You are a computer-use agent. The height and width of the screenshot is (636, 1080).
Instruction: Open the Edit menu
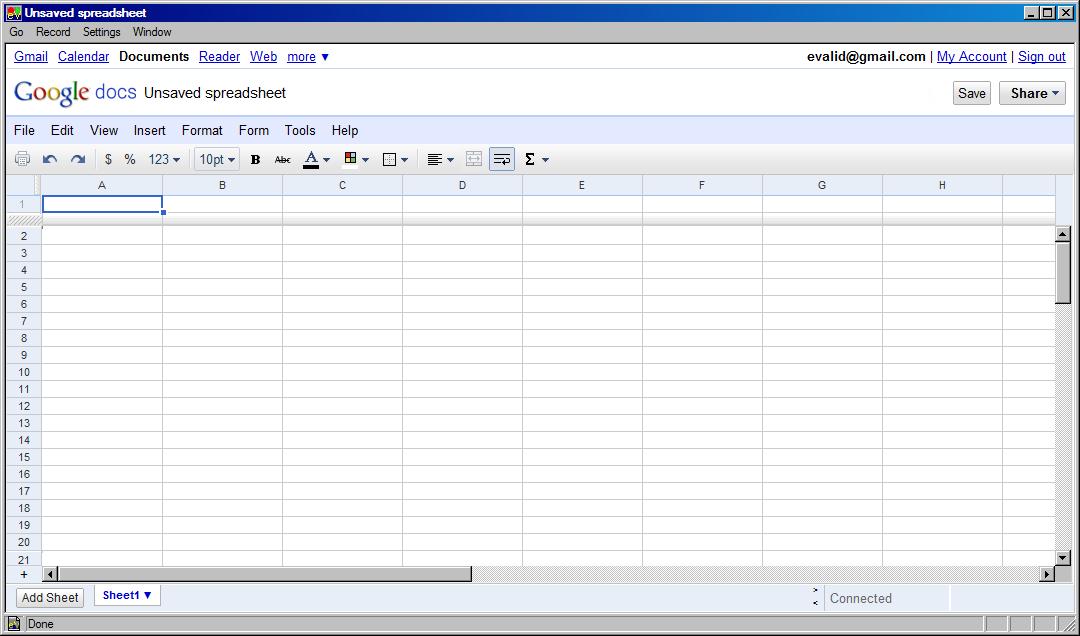click(x=62, y=130)
